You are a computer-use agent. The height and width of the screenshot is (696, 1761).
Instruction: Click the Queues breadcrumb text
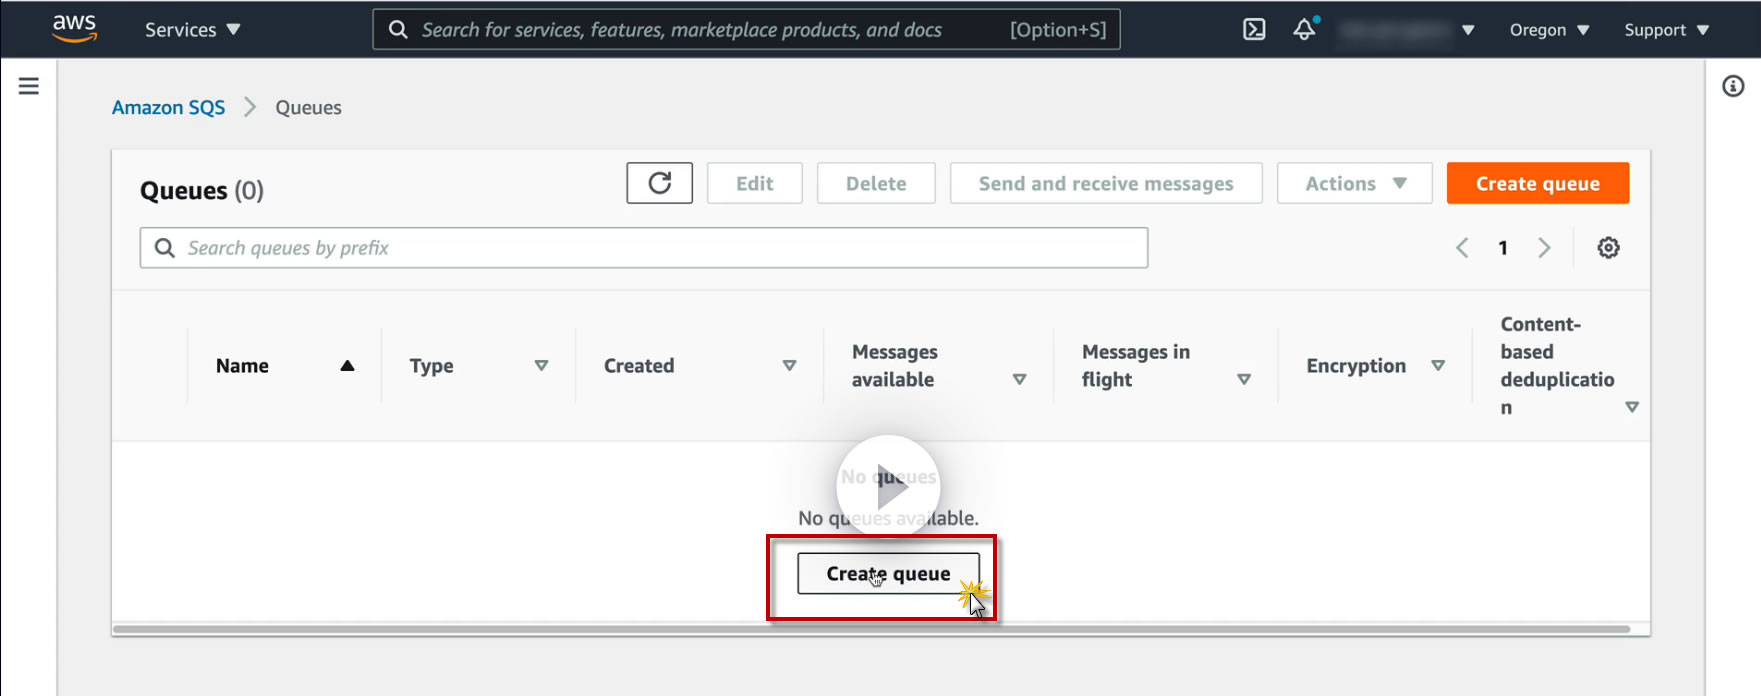[308, 107]
